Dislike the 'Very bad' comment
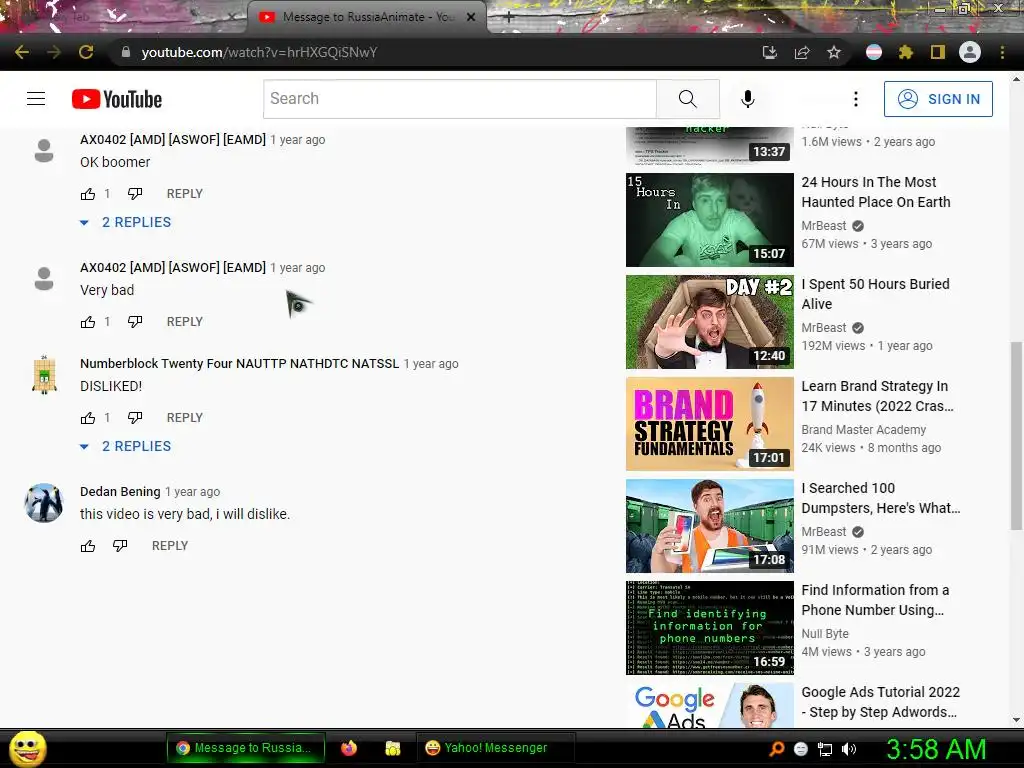The image size is (1024, 768). pyautogui.click(x=135, y=322)
